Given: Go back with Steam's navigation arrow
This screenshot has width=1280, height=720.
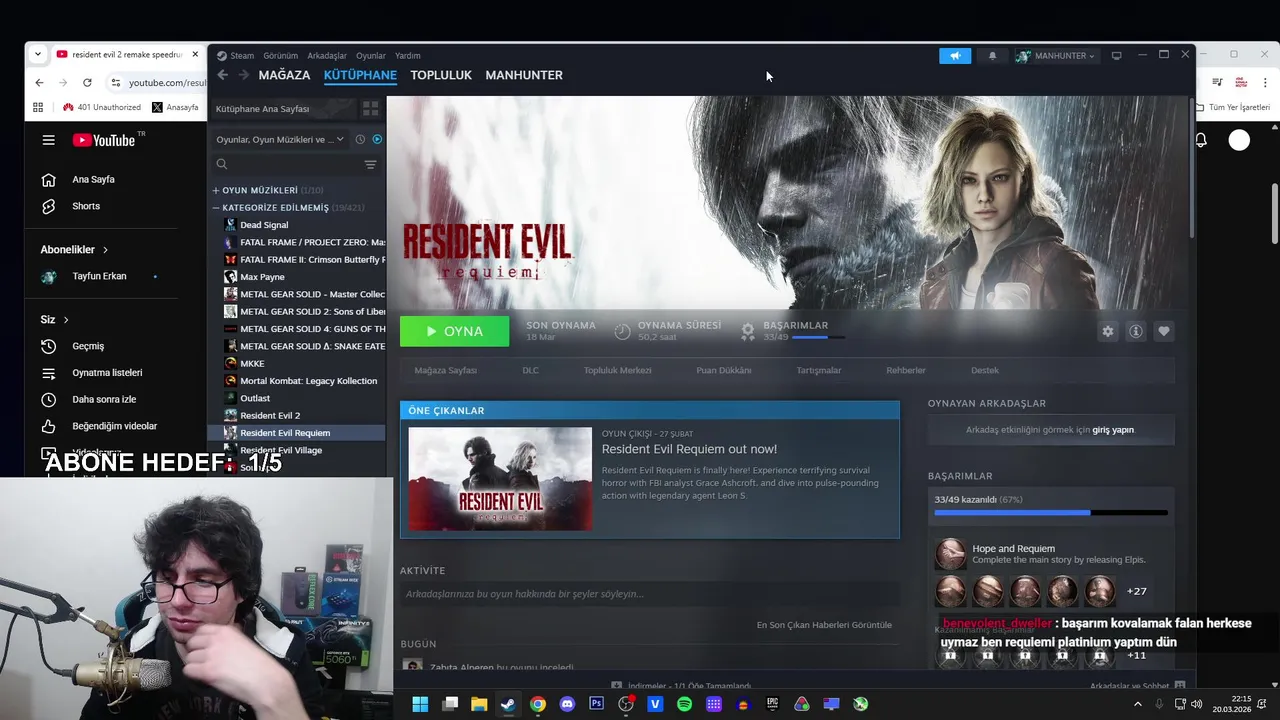Looking at the screenshot, I should (222, 75).
